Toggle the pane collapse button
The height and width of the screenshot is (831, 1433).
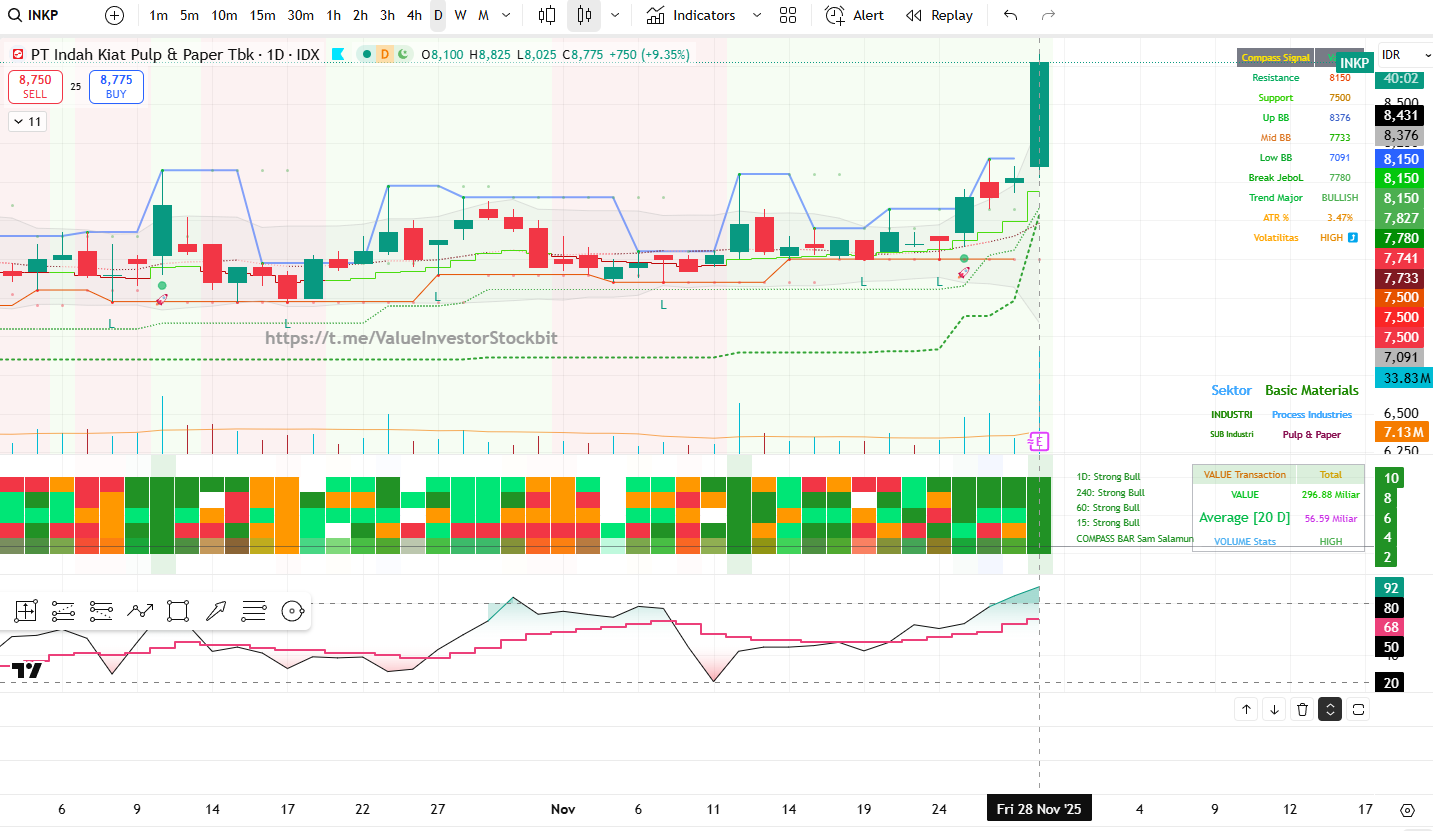(x=1330, y=709)
